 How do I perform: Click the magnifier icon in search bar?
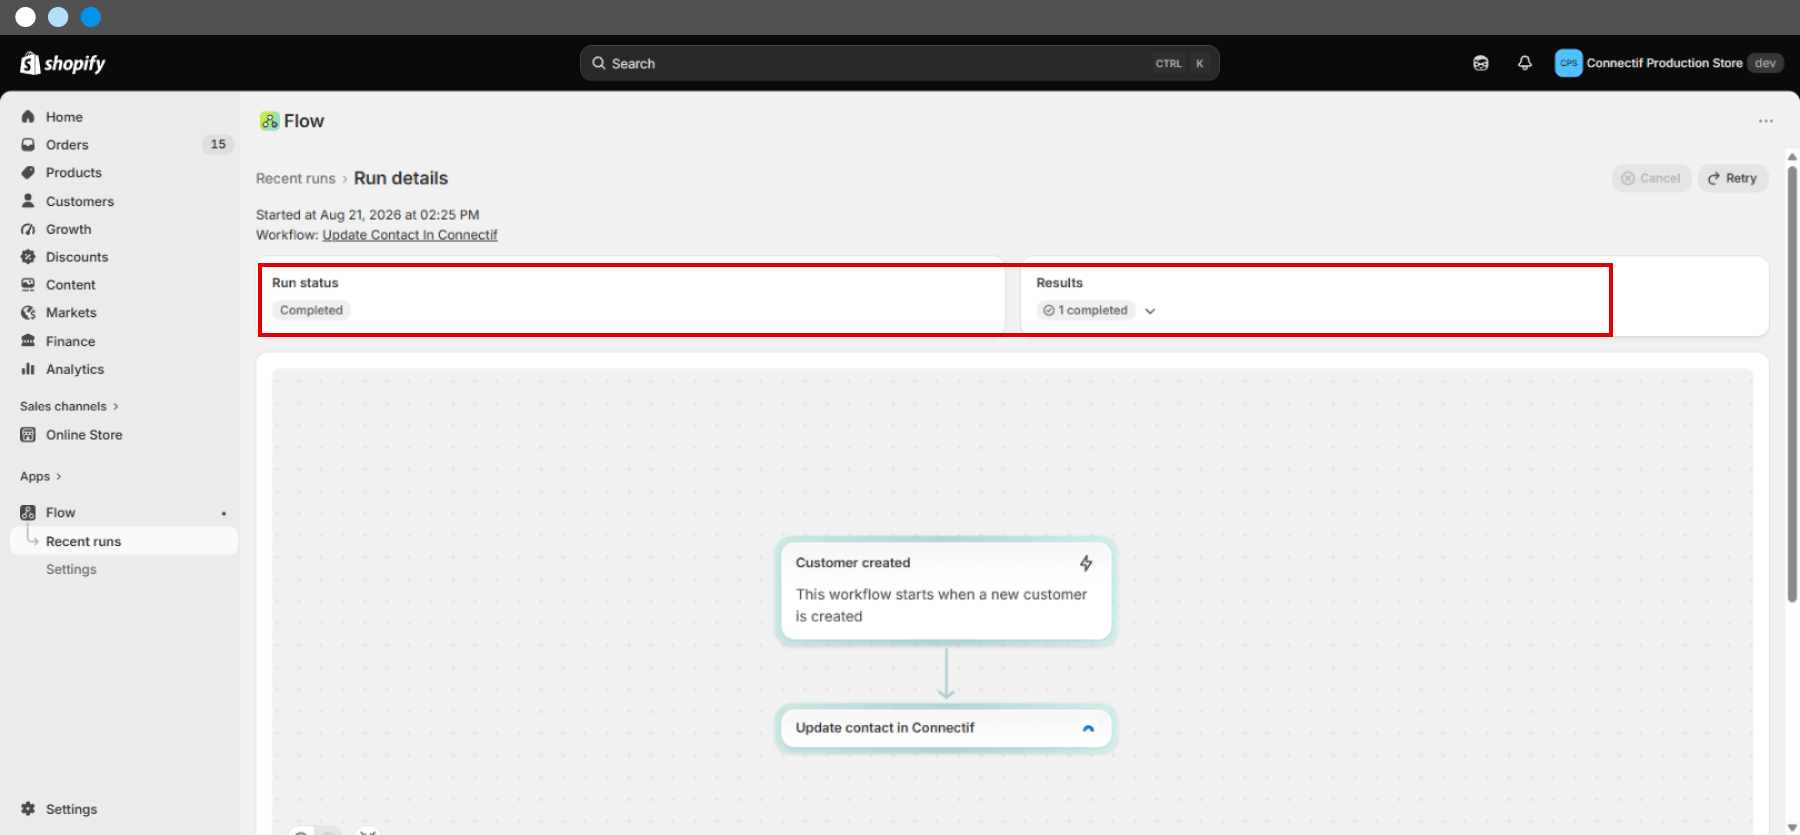(x=599, y=63)
